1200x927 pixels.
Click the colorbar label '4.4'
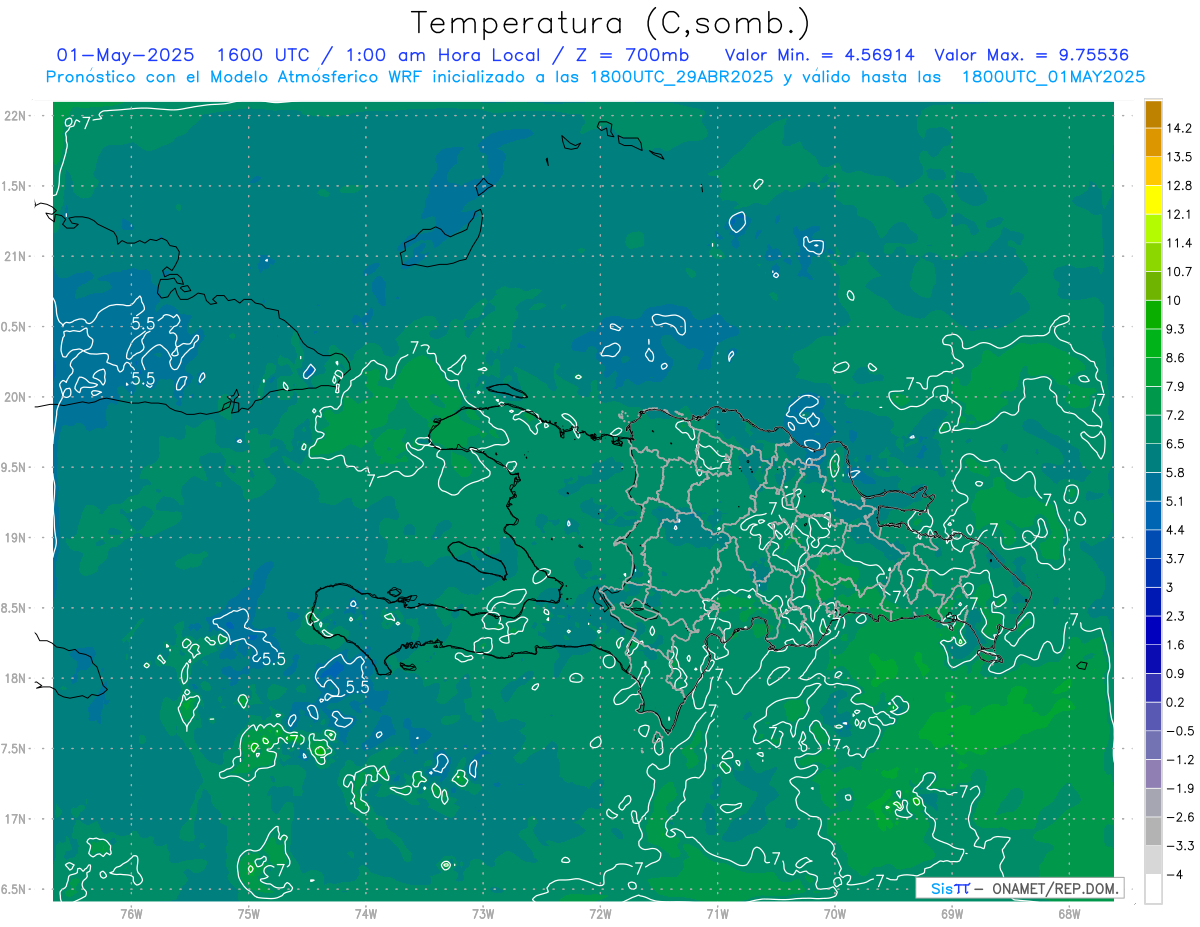[x=1176, y=530]
